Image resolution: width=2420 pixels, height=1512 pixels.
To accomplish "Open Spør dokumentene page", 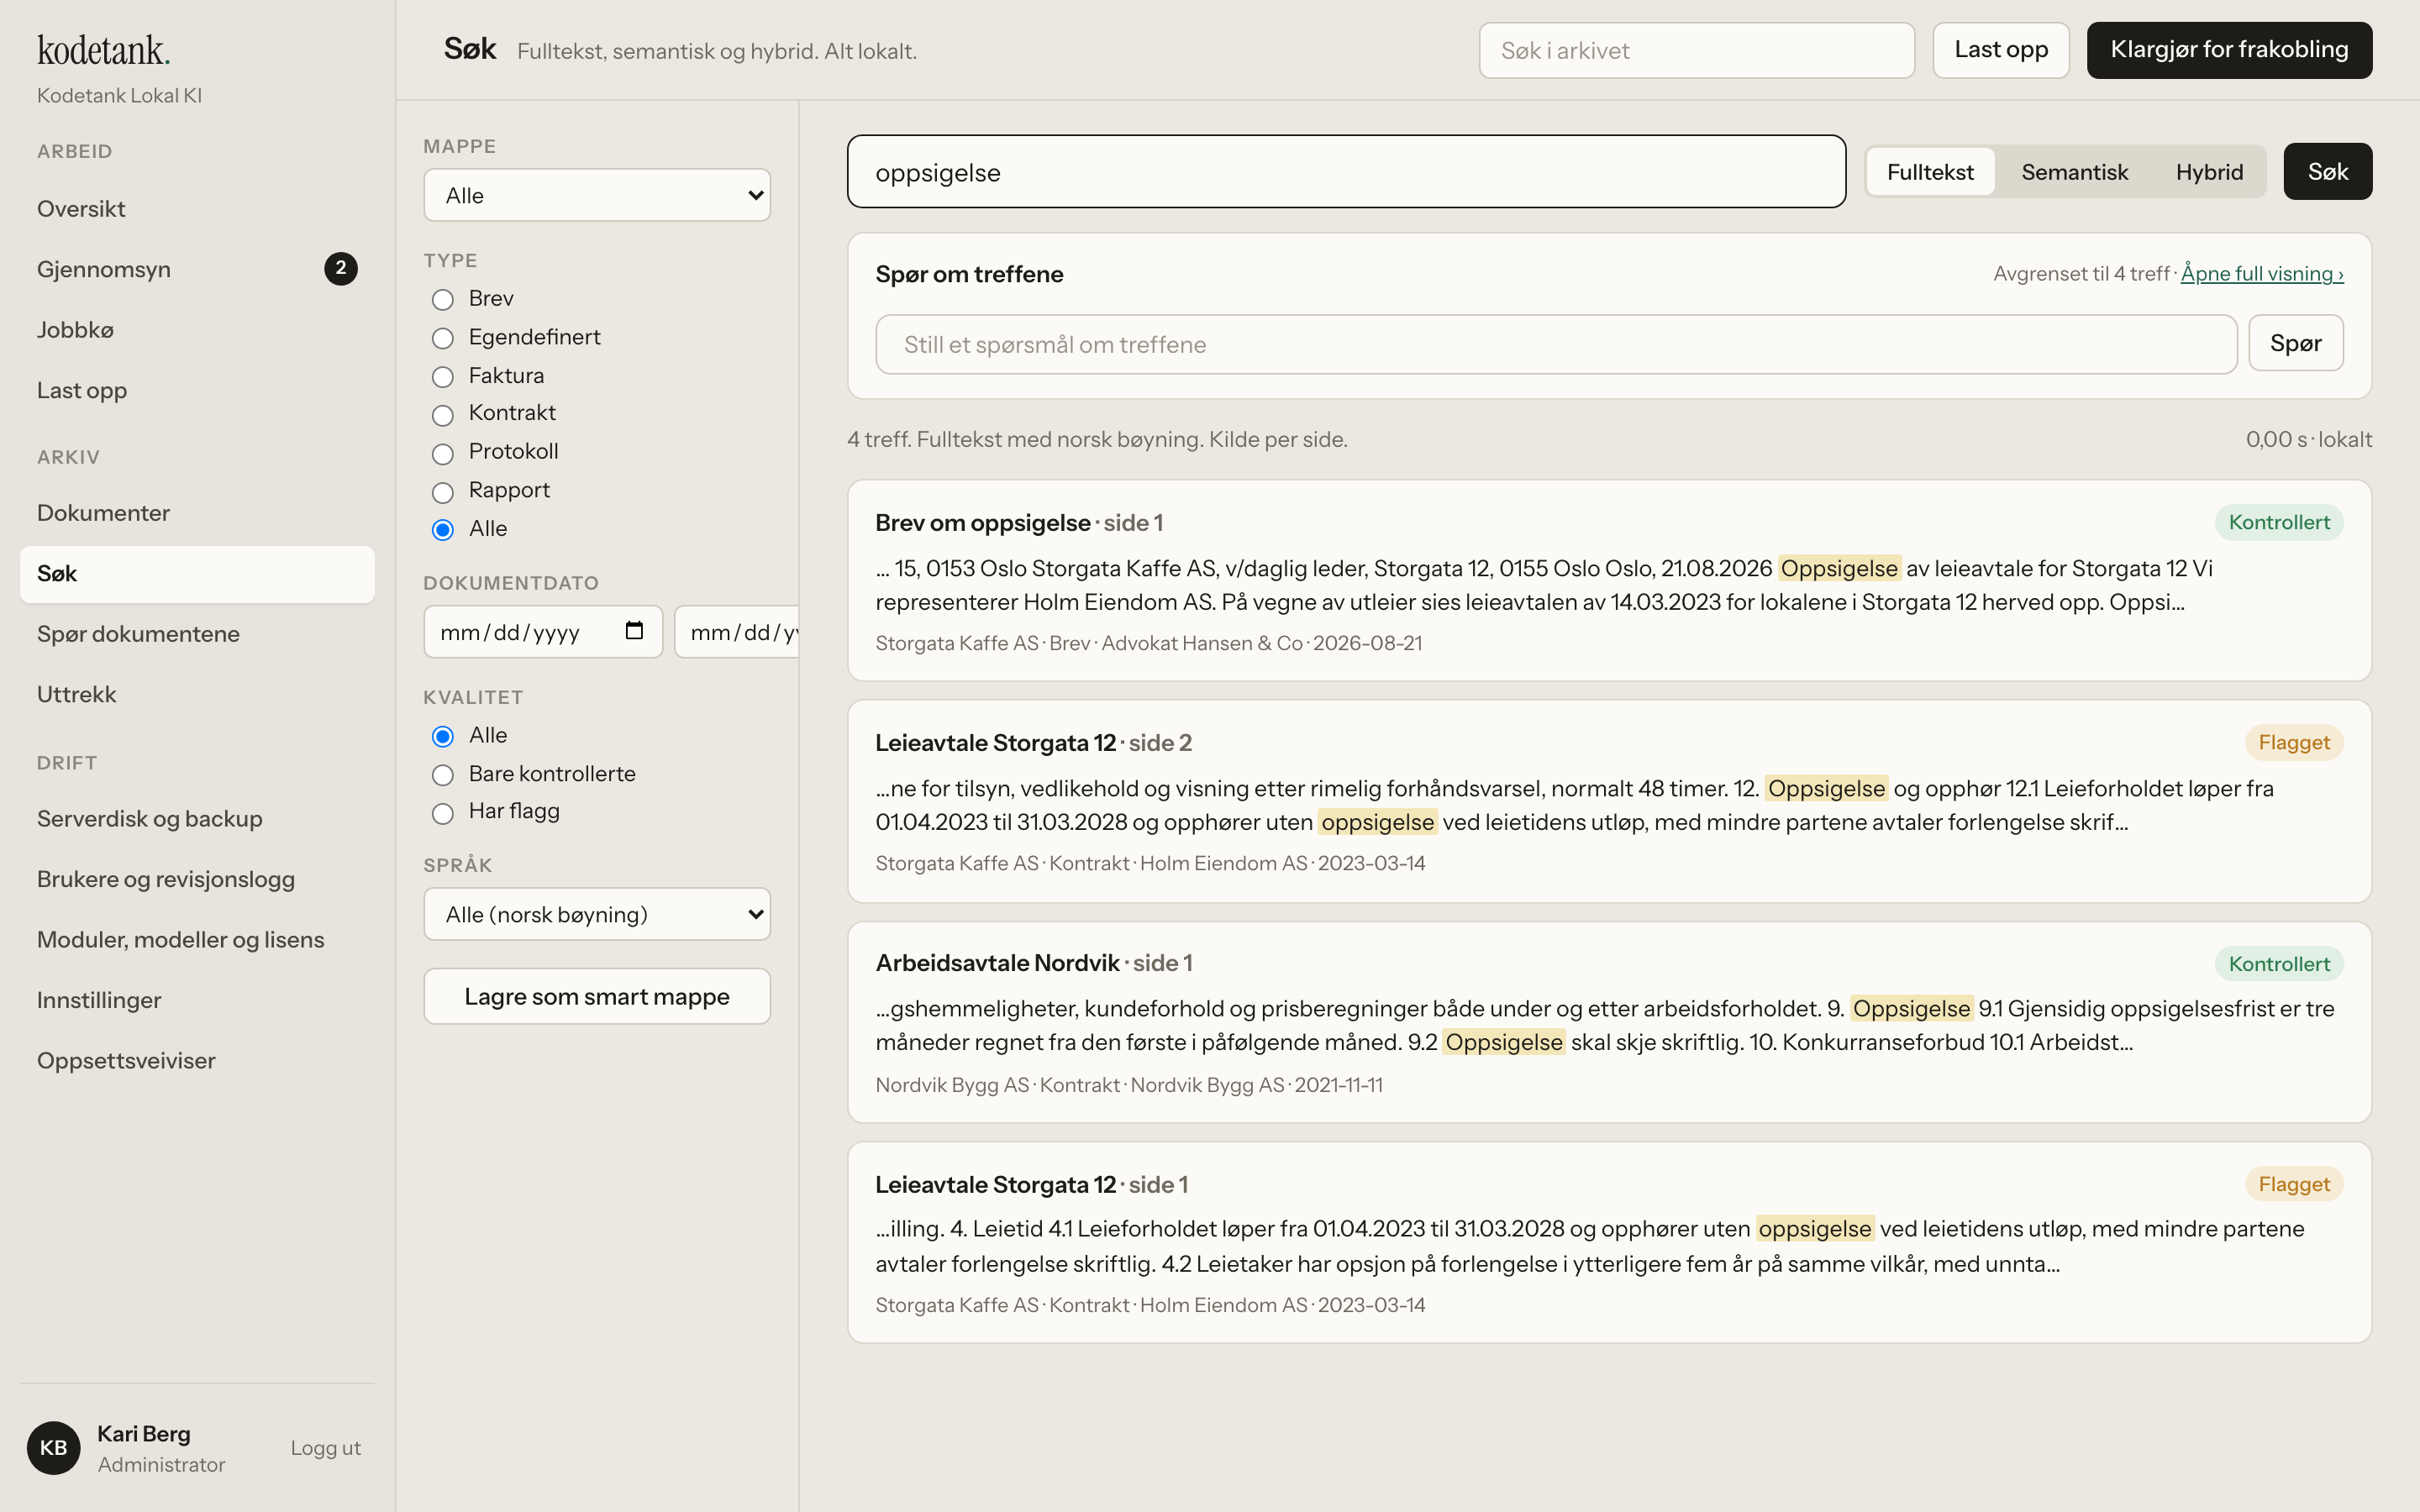I will [x=197, y=634].
